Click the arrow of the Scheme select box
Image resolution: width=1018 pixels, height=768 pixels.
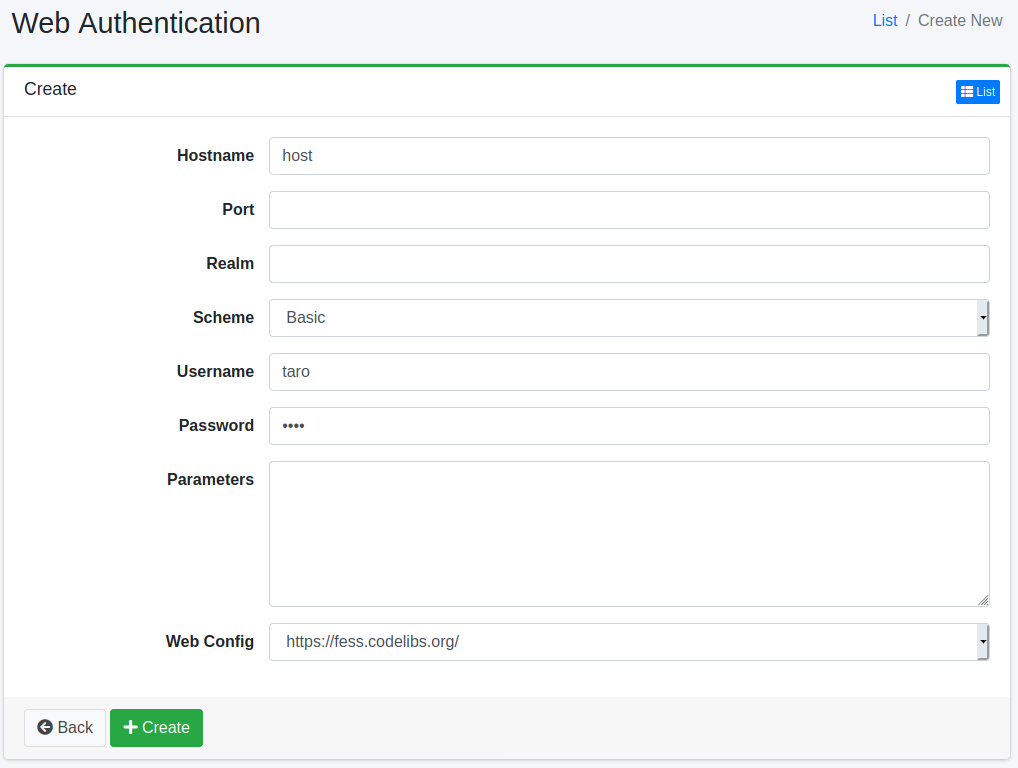coord(983,318)
